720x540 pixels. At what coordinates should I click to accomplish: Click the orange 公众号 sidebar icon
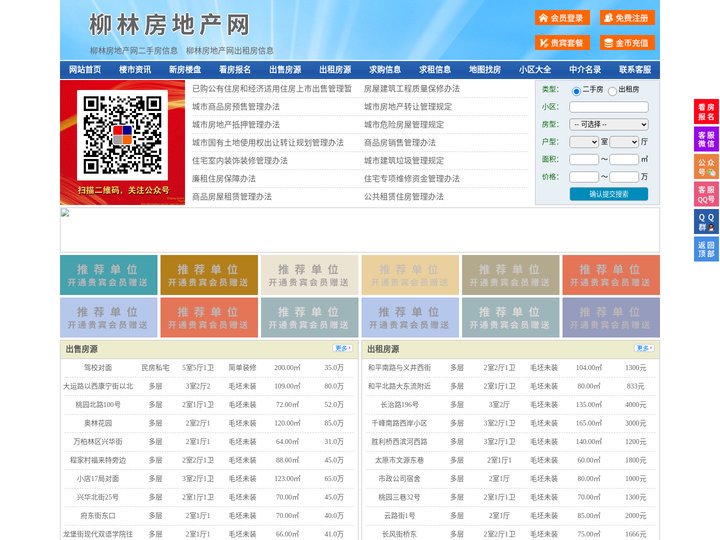[706, 167]
